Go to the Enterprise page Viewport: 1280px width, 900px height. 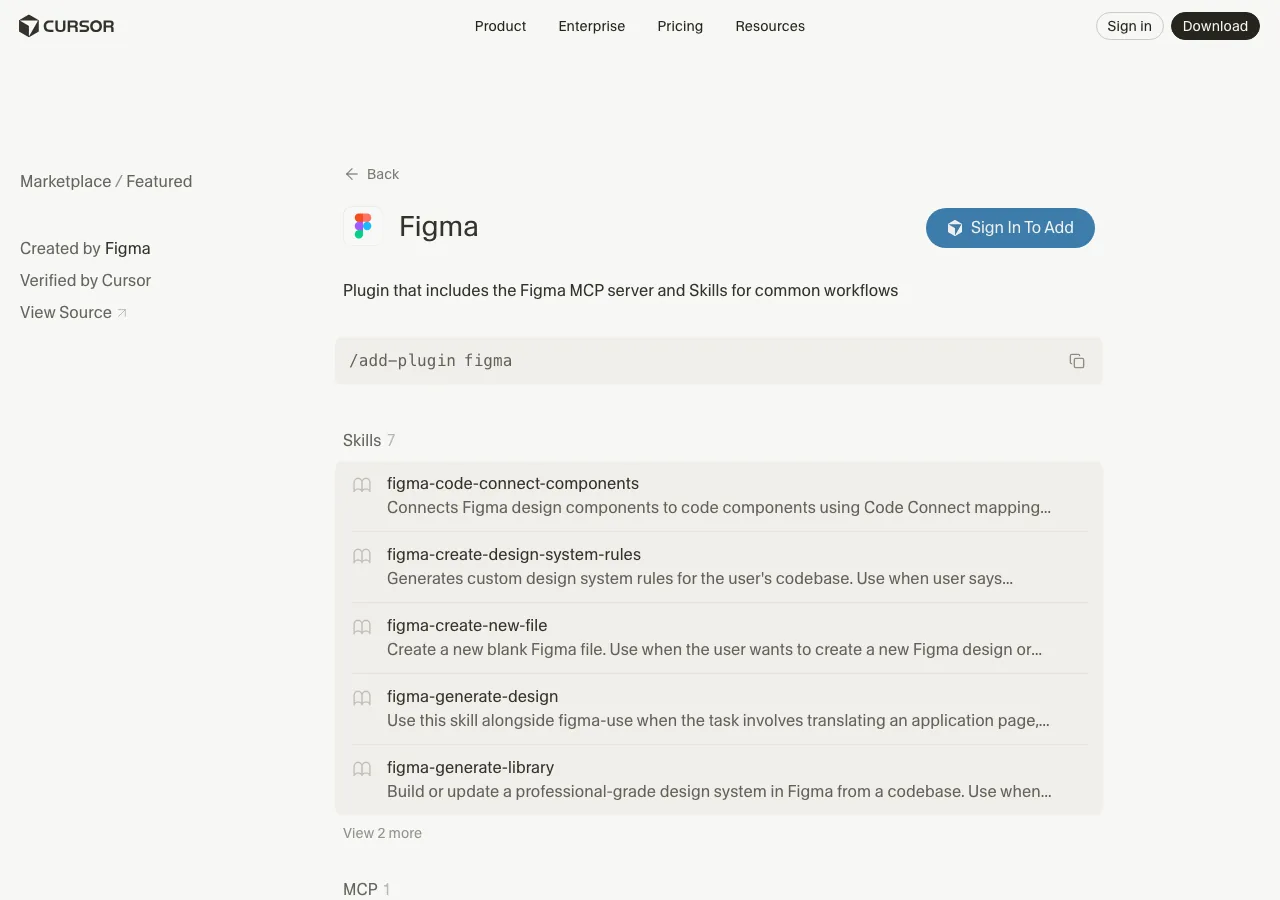pos(592,26)
